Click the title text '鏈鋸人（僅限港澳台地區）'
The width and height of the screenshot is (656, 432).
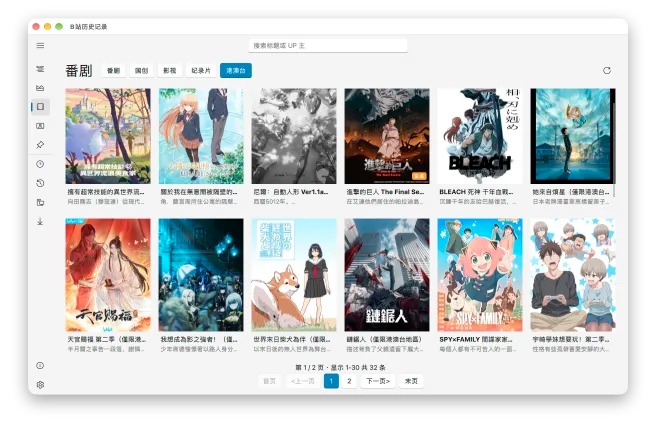(x=384, y=339)
